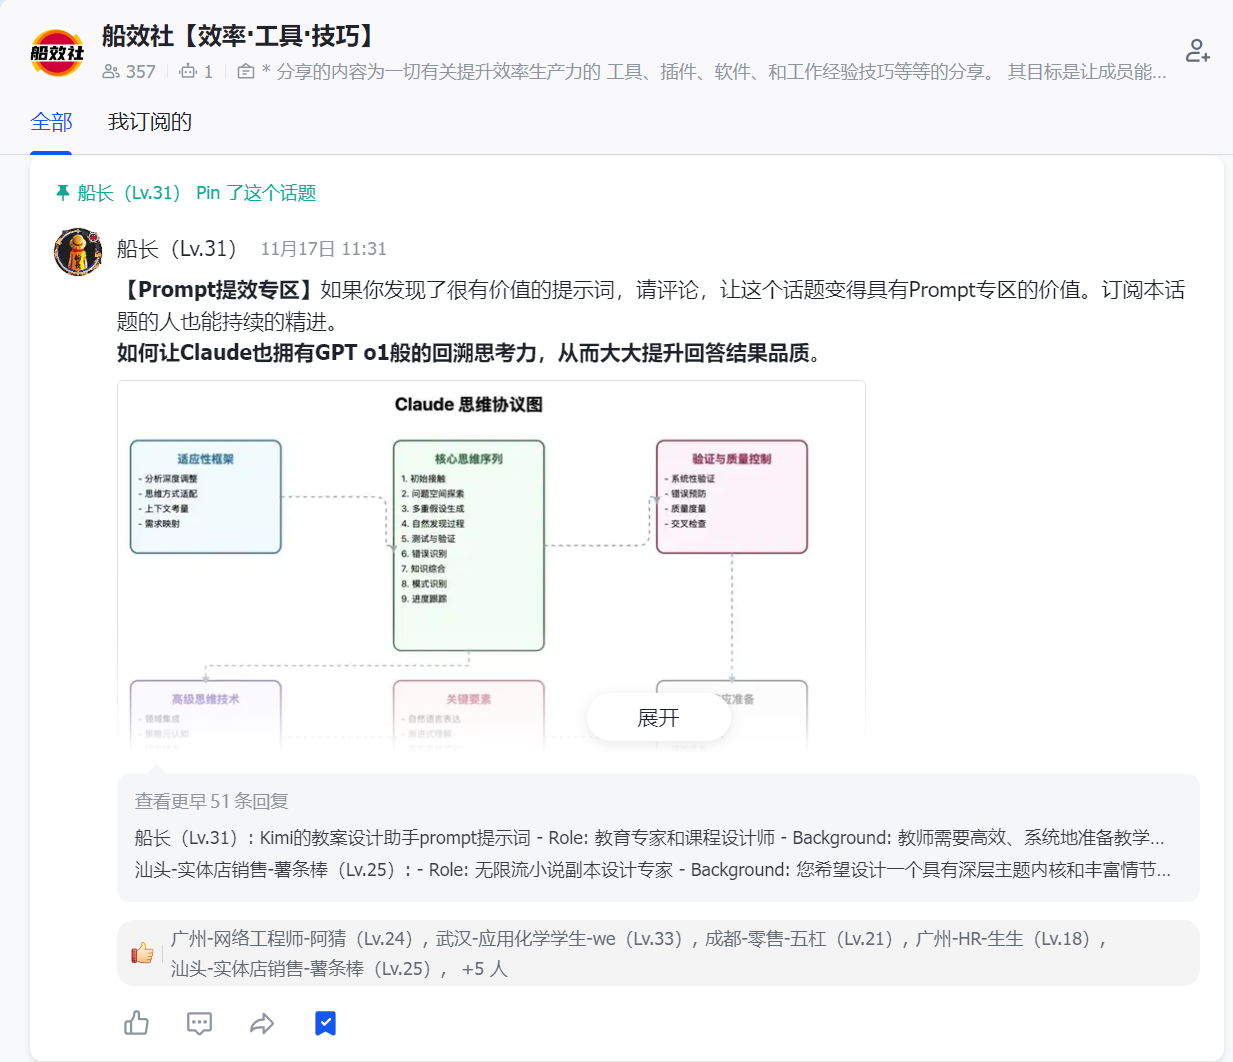
Task: Open the Claude 思维协议图 image
Action: (x=491, y=565)
